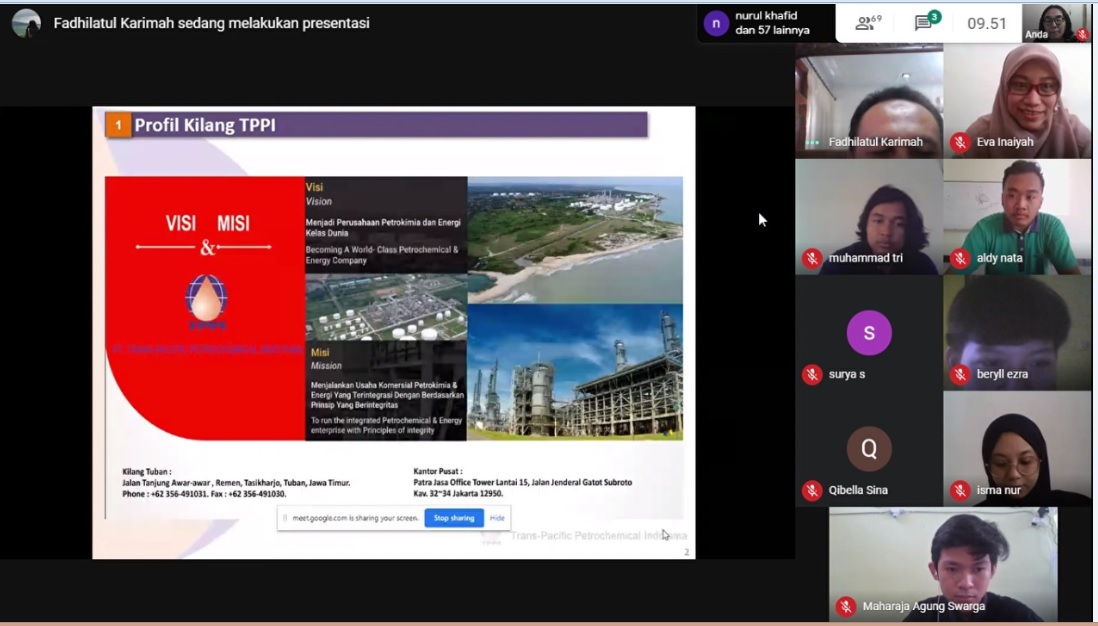Open your own video thumbnail labeled Anda
Viewport: 1098px width, 626px height.
[1055, 22]
